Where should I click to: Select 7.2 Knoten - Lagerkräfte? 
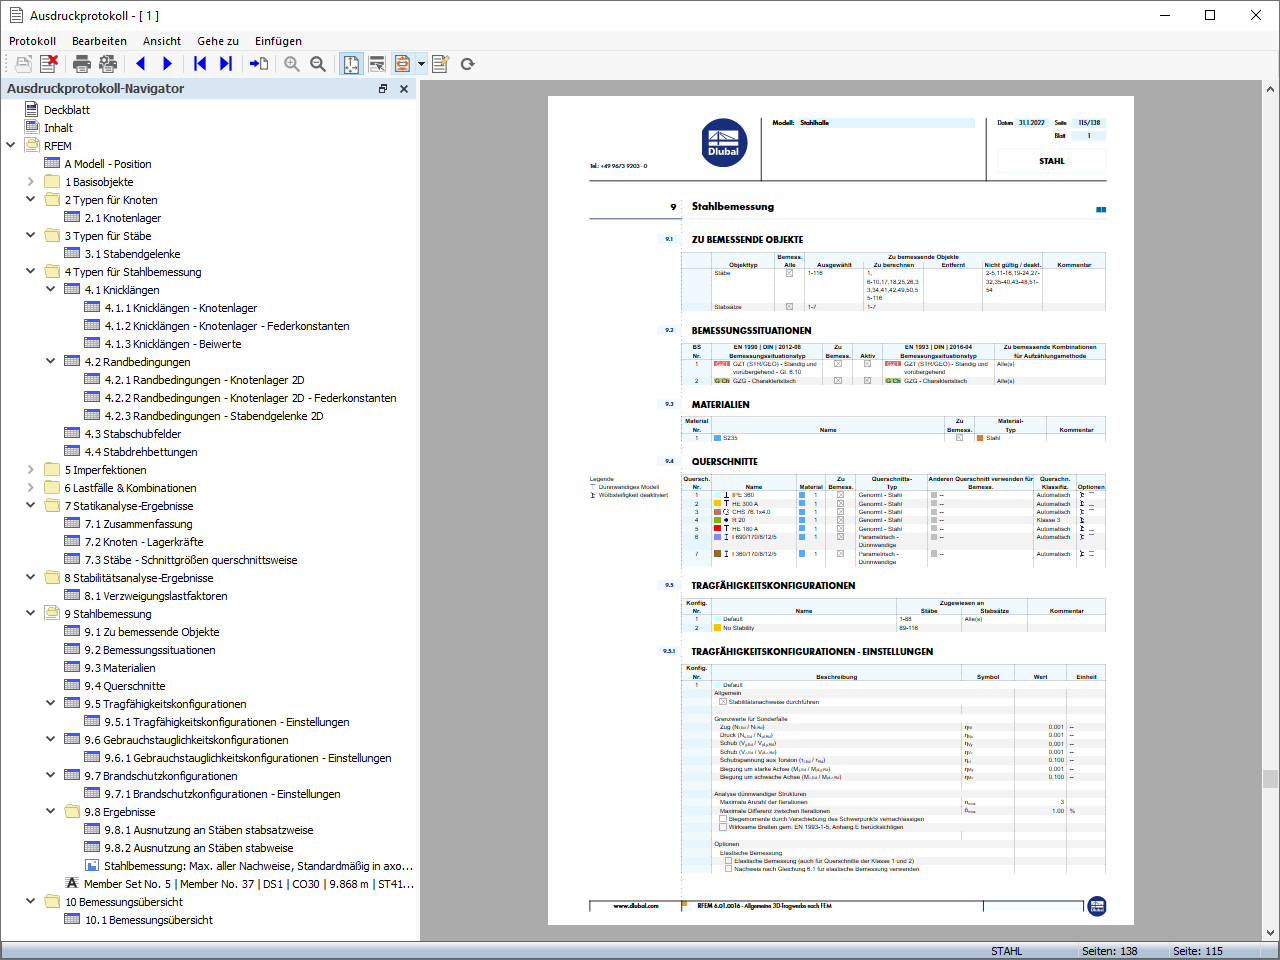[x=144, y=542]
